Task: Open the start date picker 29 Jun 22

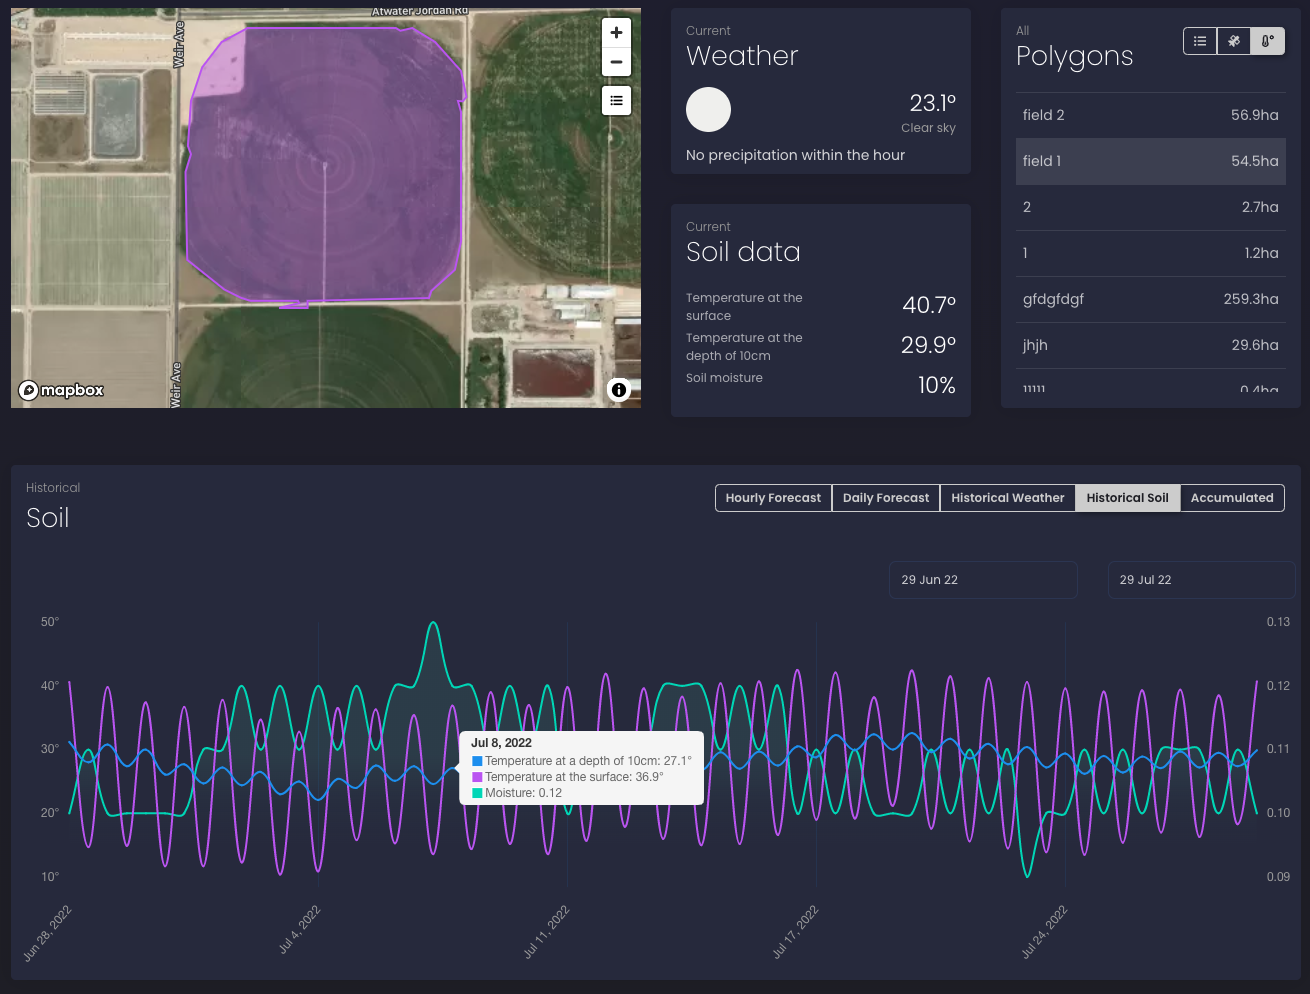Action: pos(982,580)
